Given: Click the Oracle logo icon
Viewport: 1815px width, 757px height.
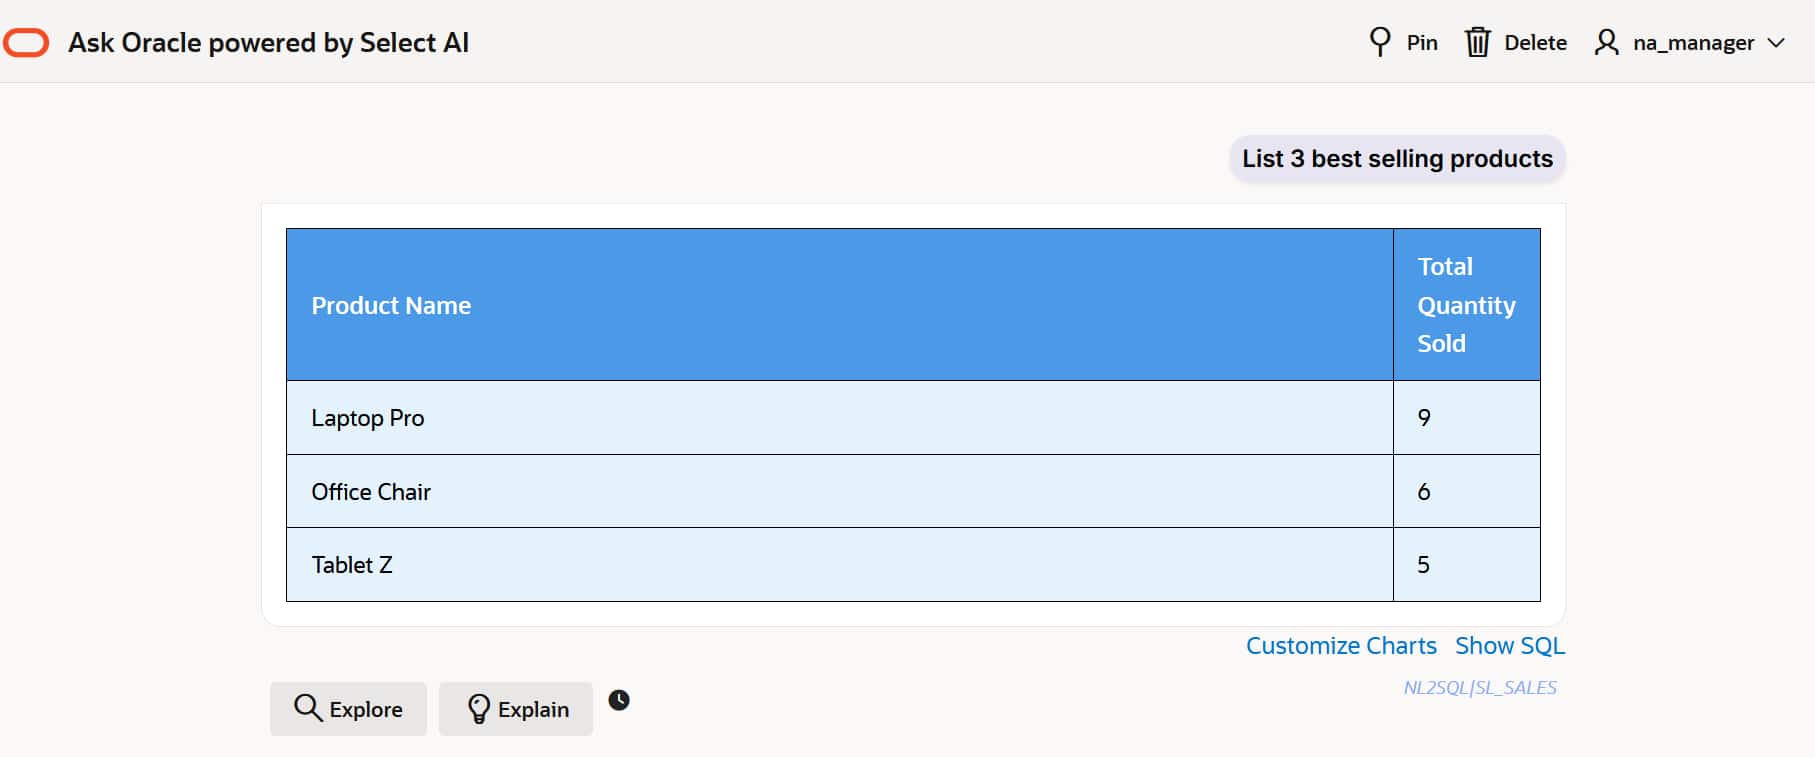Looking at the screenshot, I should (26, 43).
